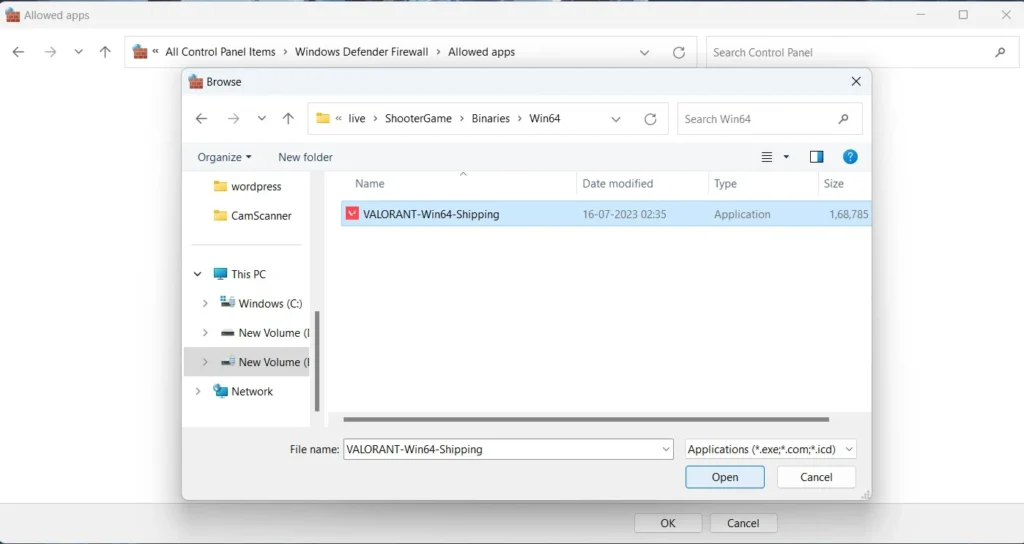
Task: Open the File name dropdown arrow
Action: tap(666, 449)
